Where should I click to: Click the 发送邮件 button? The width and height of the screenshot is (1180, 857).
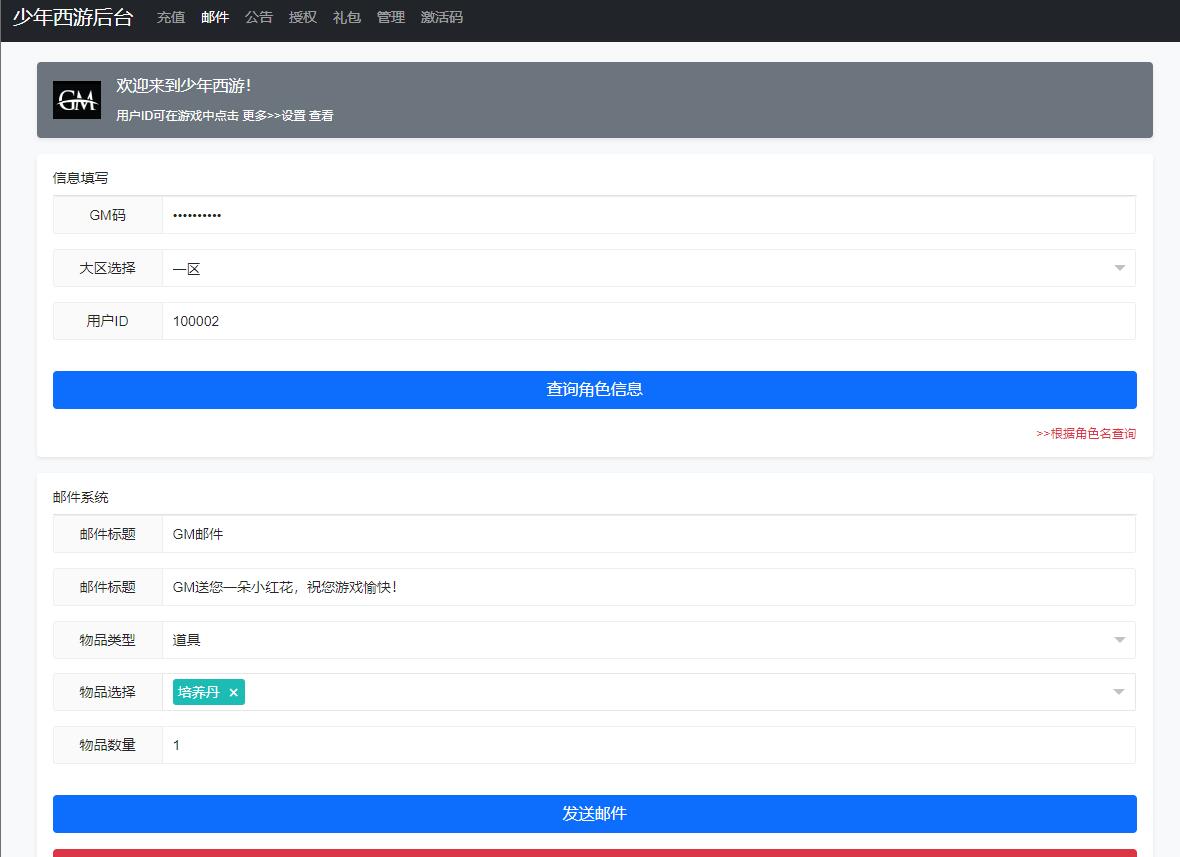click(595, 813)
